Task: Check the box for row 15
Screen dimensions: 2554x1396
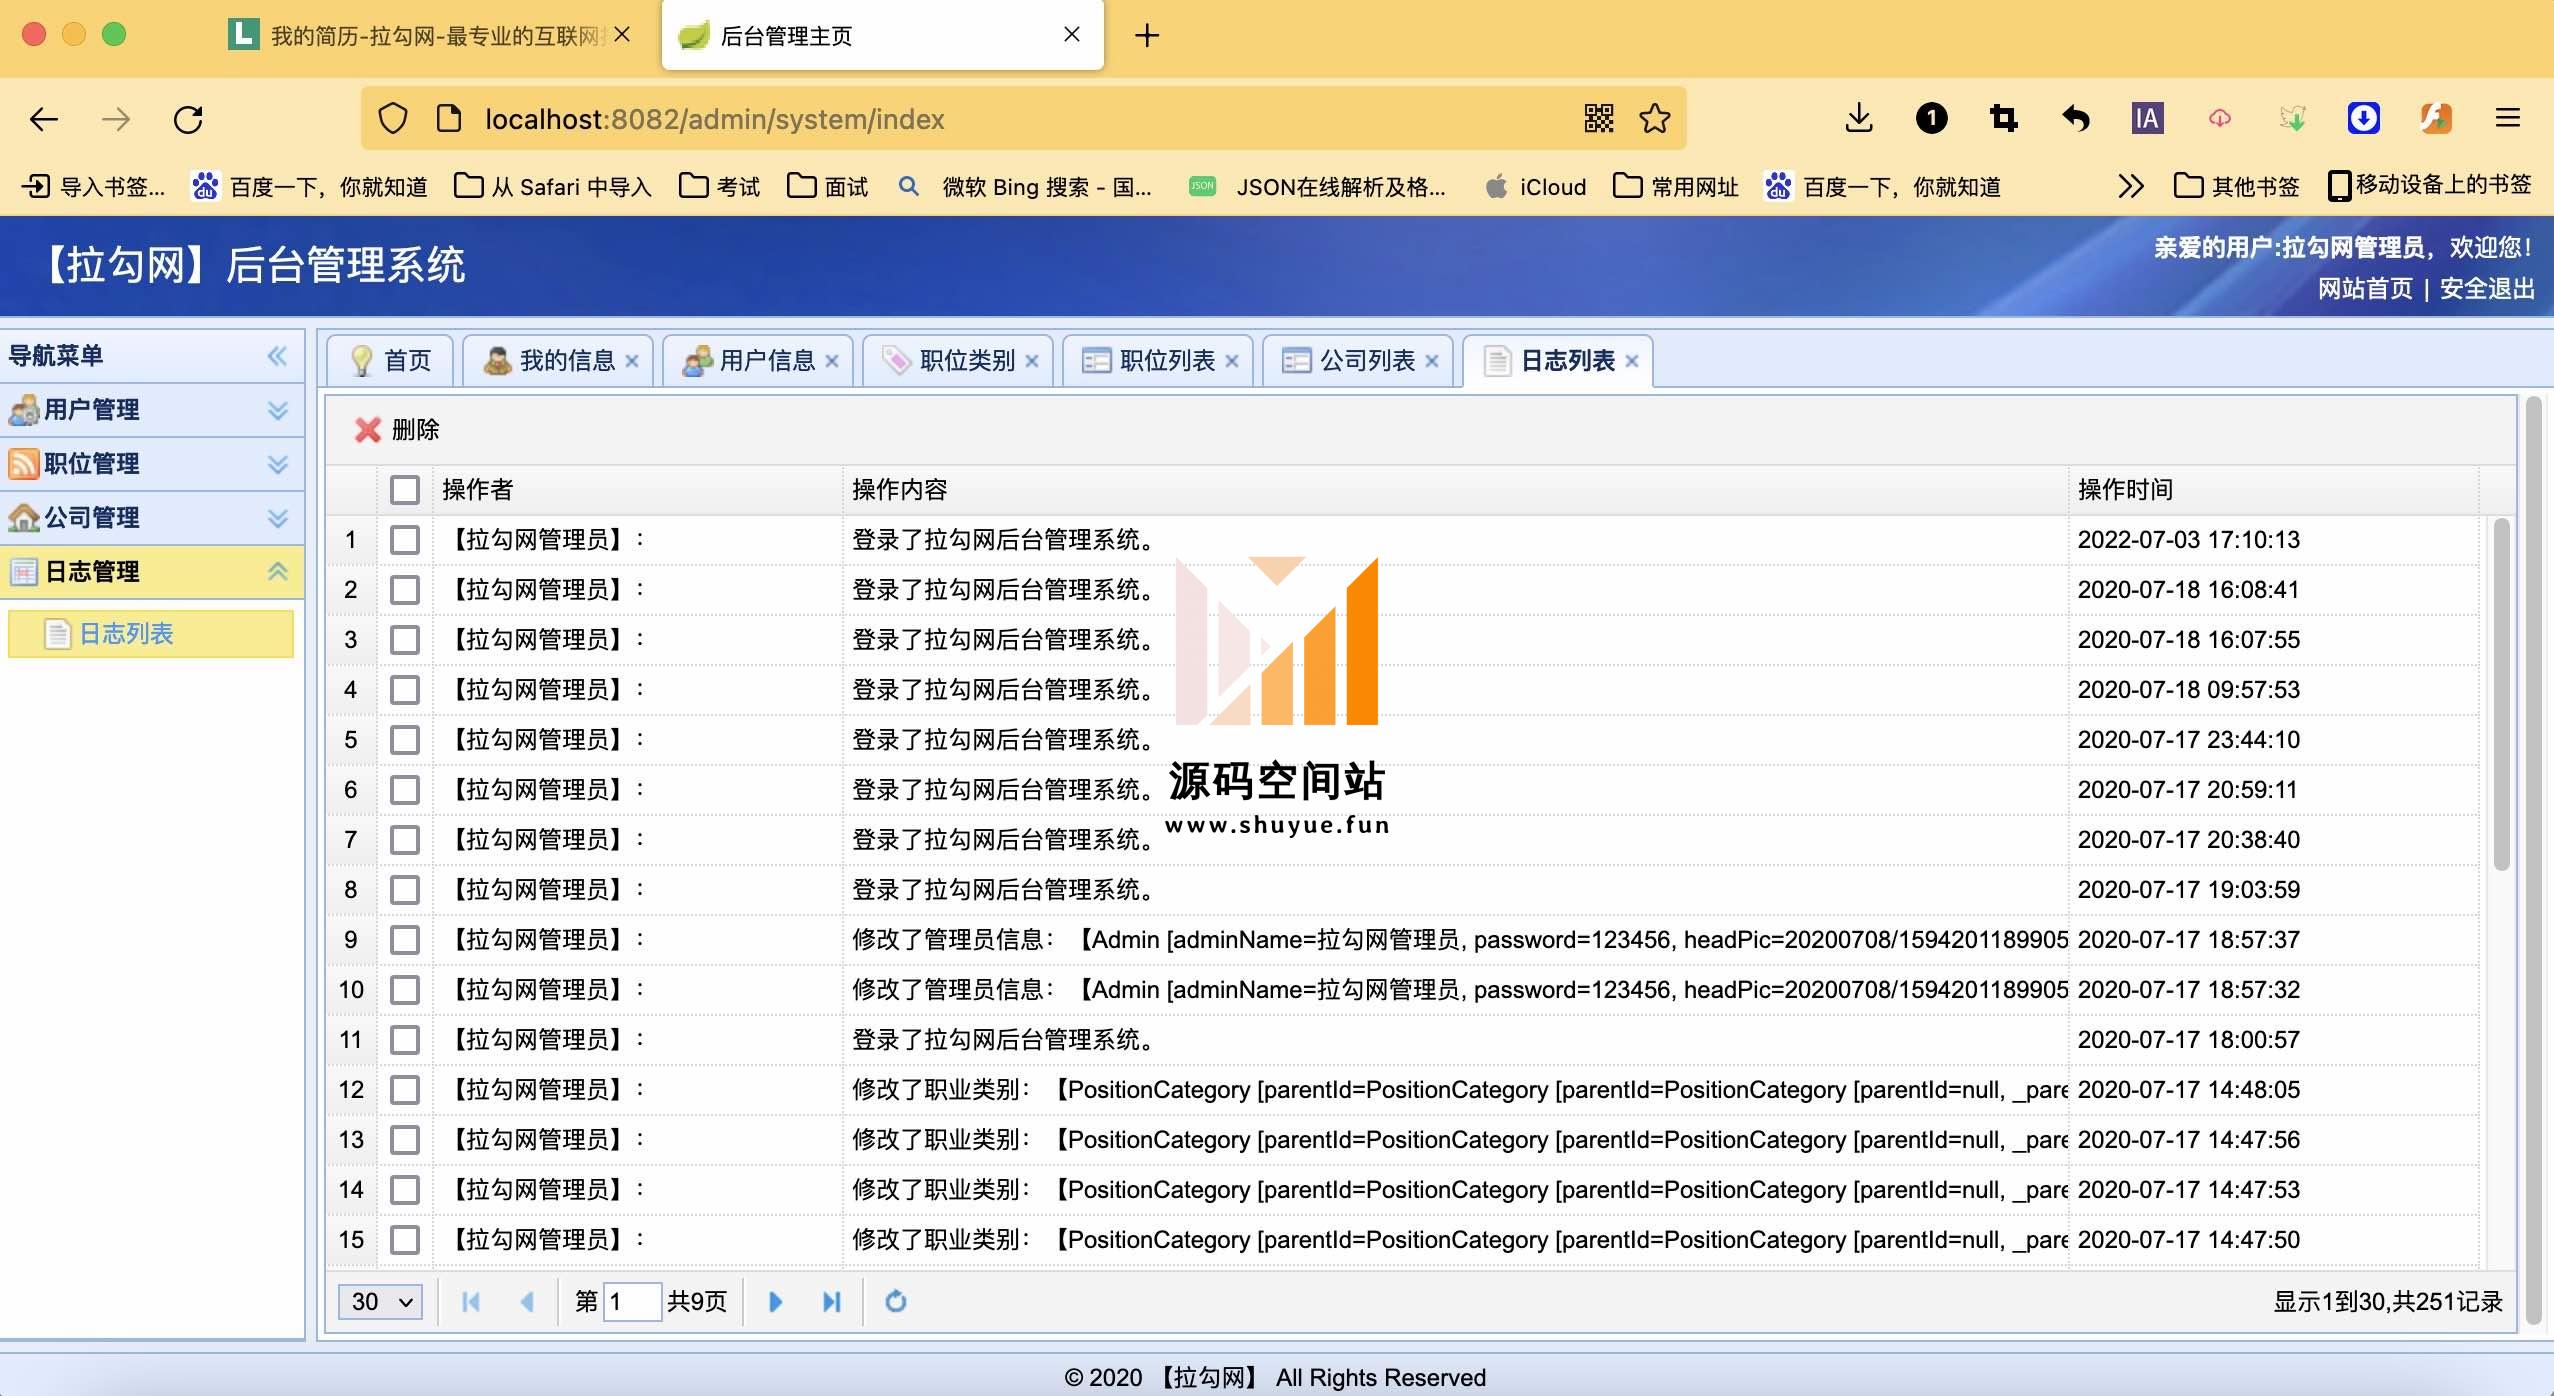Action: point(405,1240)
